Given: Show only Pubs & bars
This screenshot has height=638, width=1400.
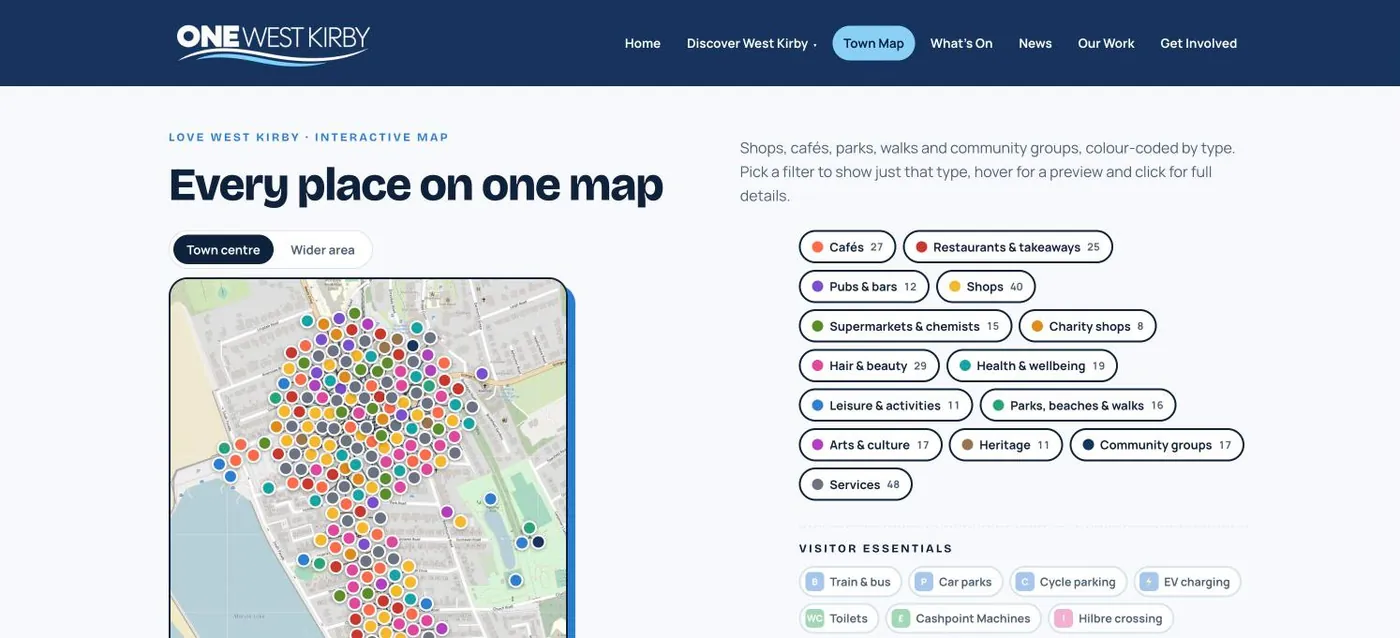Looking at the screenshot, I should coord(864,287).
